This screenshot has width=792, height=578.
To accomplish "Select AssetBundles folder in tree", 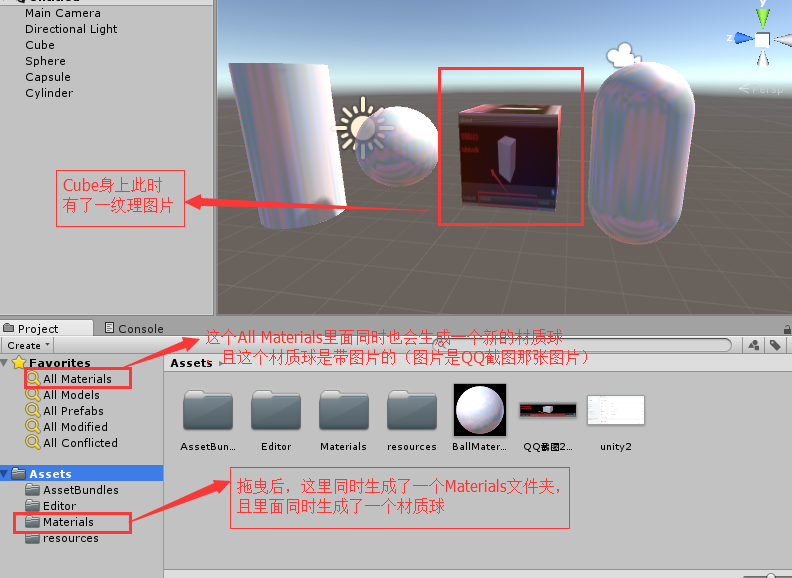I will click(x=81, y=490).
